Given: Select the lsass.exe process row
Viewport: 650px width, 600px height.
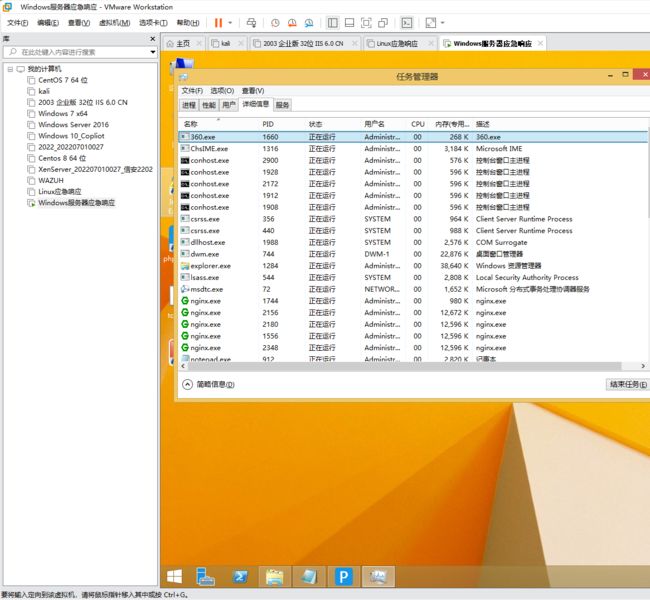Looking at the screenshot, I should [x=413, y=277].
